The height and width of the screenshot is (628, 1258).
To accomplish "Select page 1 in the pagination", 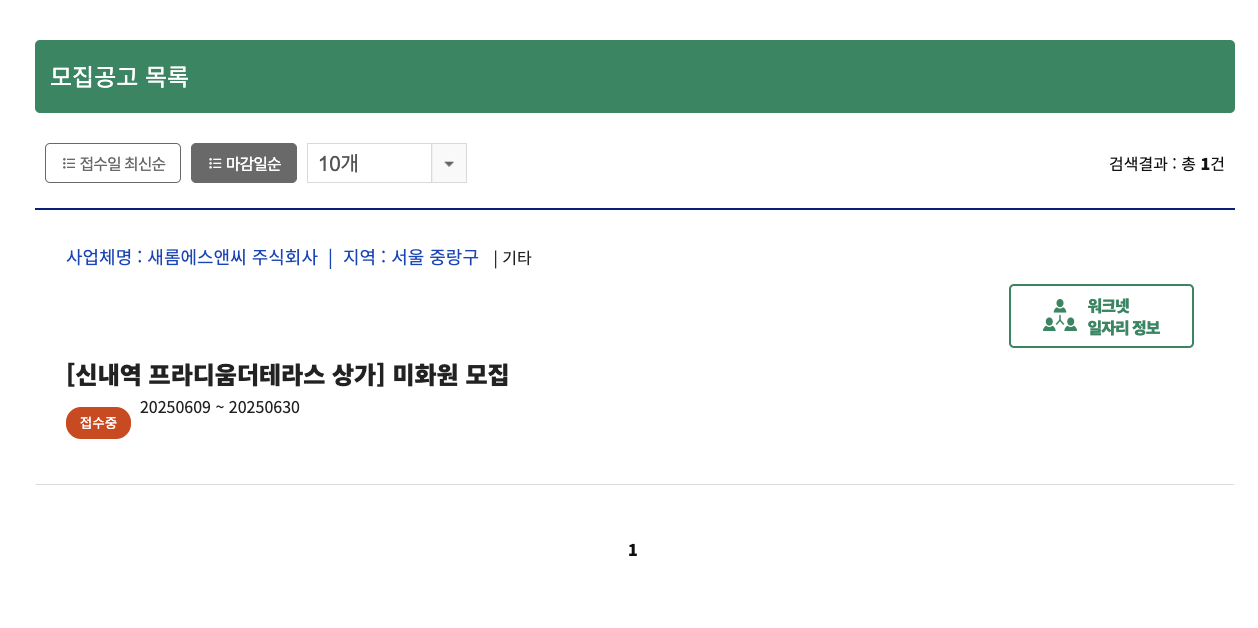I will tap(632, 549).
